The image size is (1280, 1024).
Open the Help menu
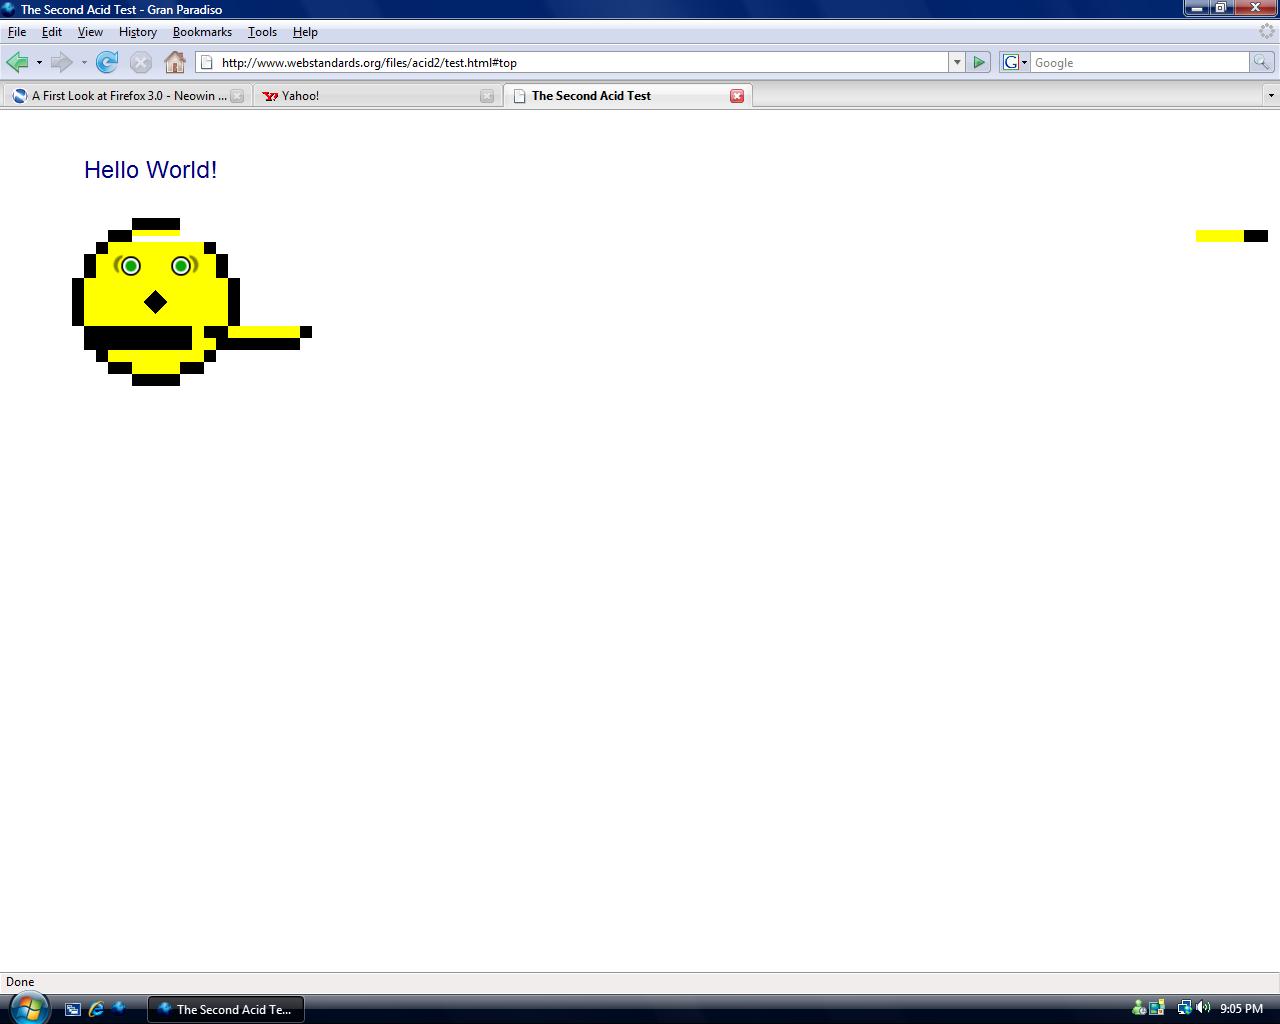(305, 32)
